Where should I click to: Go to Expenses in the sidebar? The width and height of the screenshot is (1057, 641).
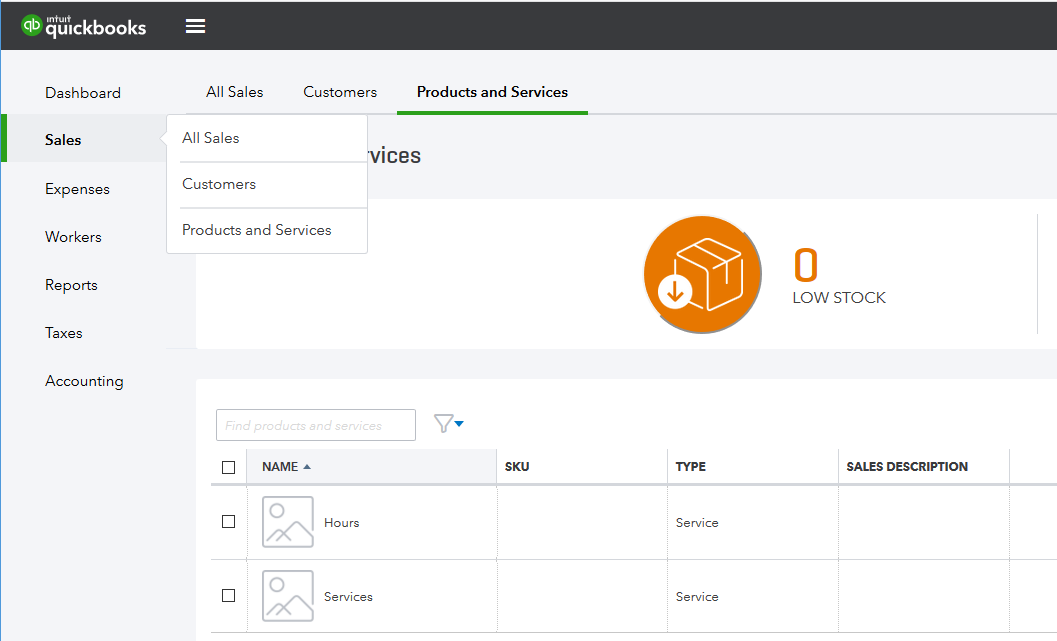pos(77,189)
